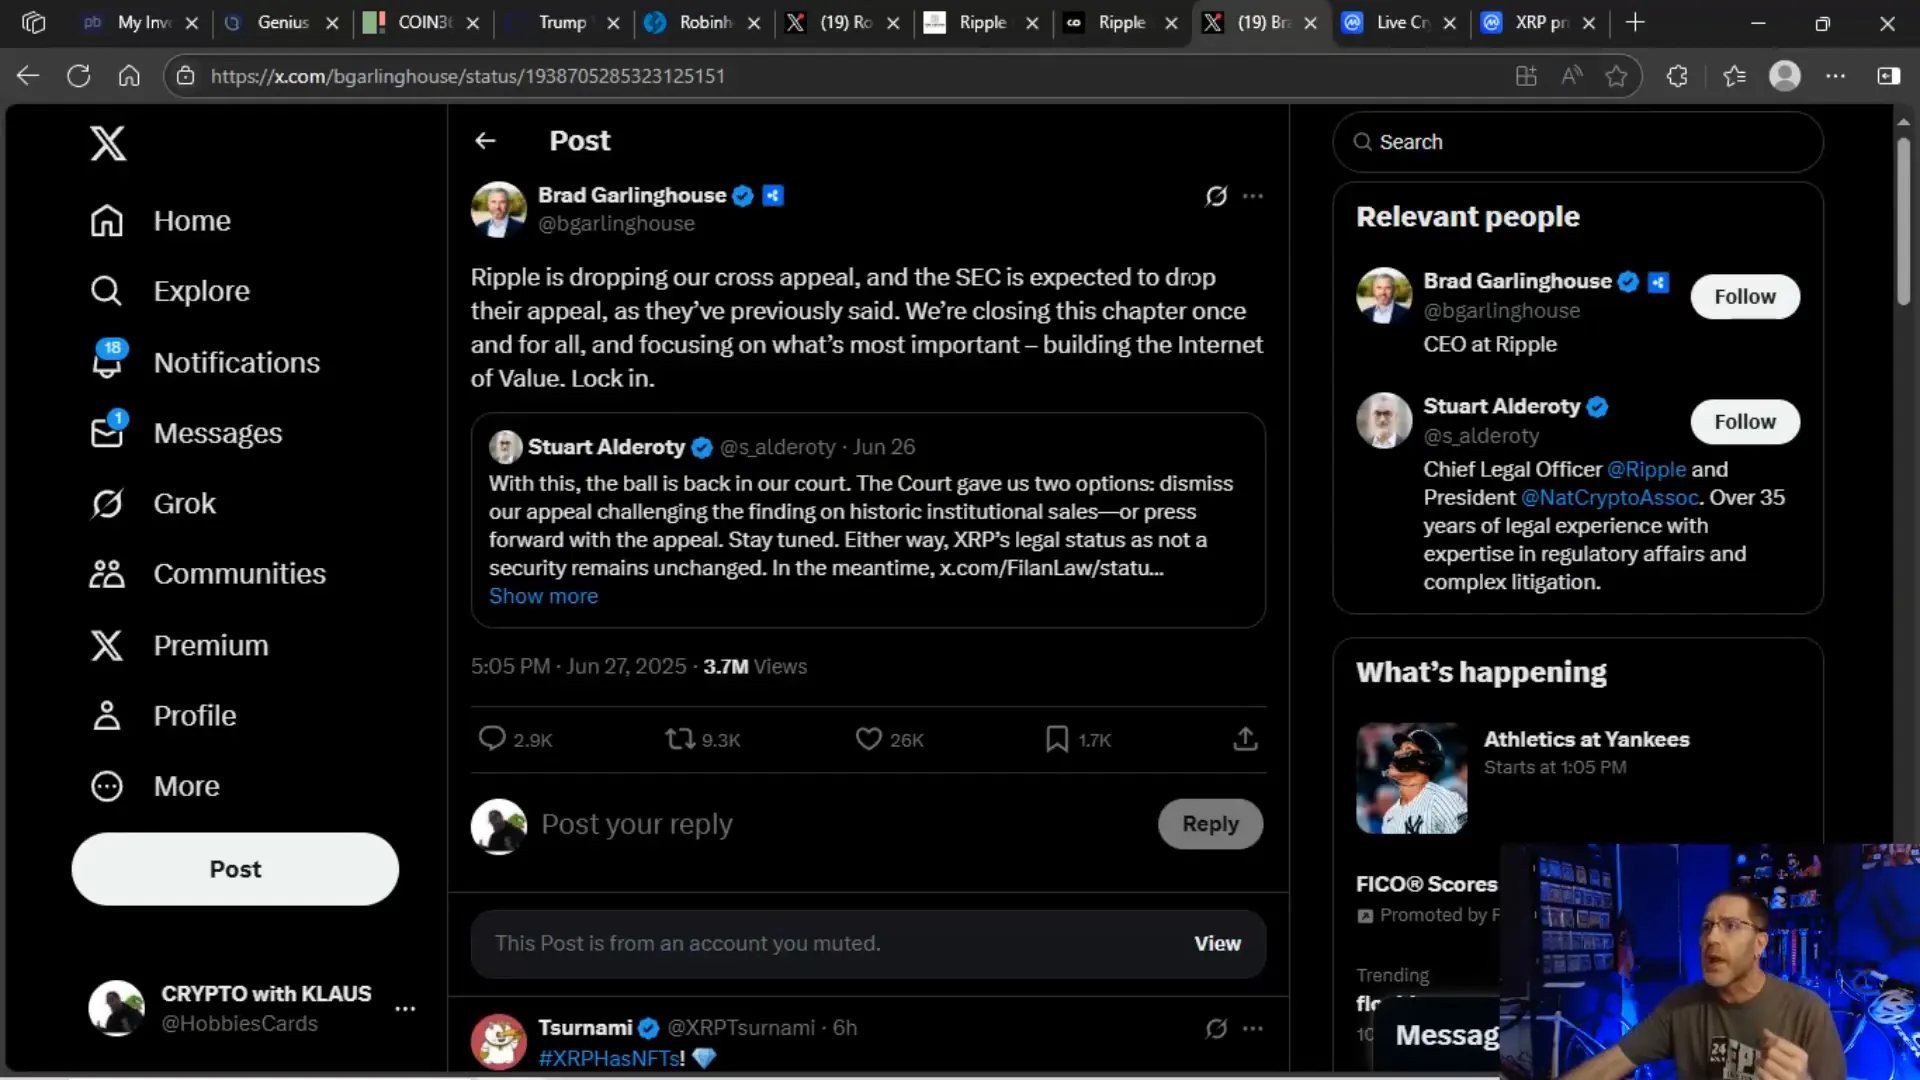The image size is (1920, 1080).
Task: Go back using the Post arrow
Action: pos(485,141)
